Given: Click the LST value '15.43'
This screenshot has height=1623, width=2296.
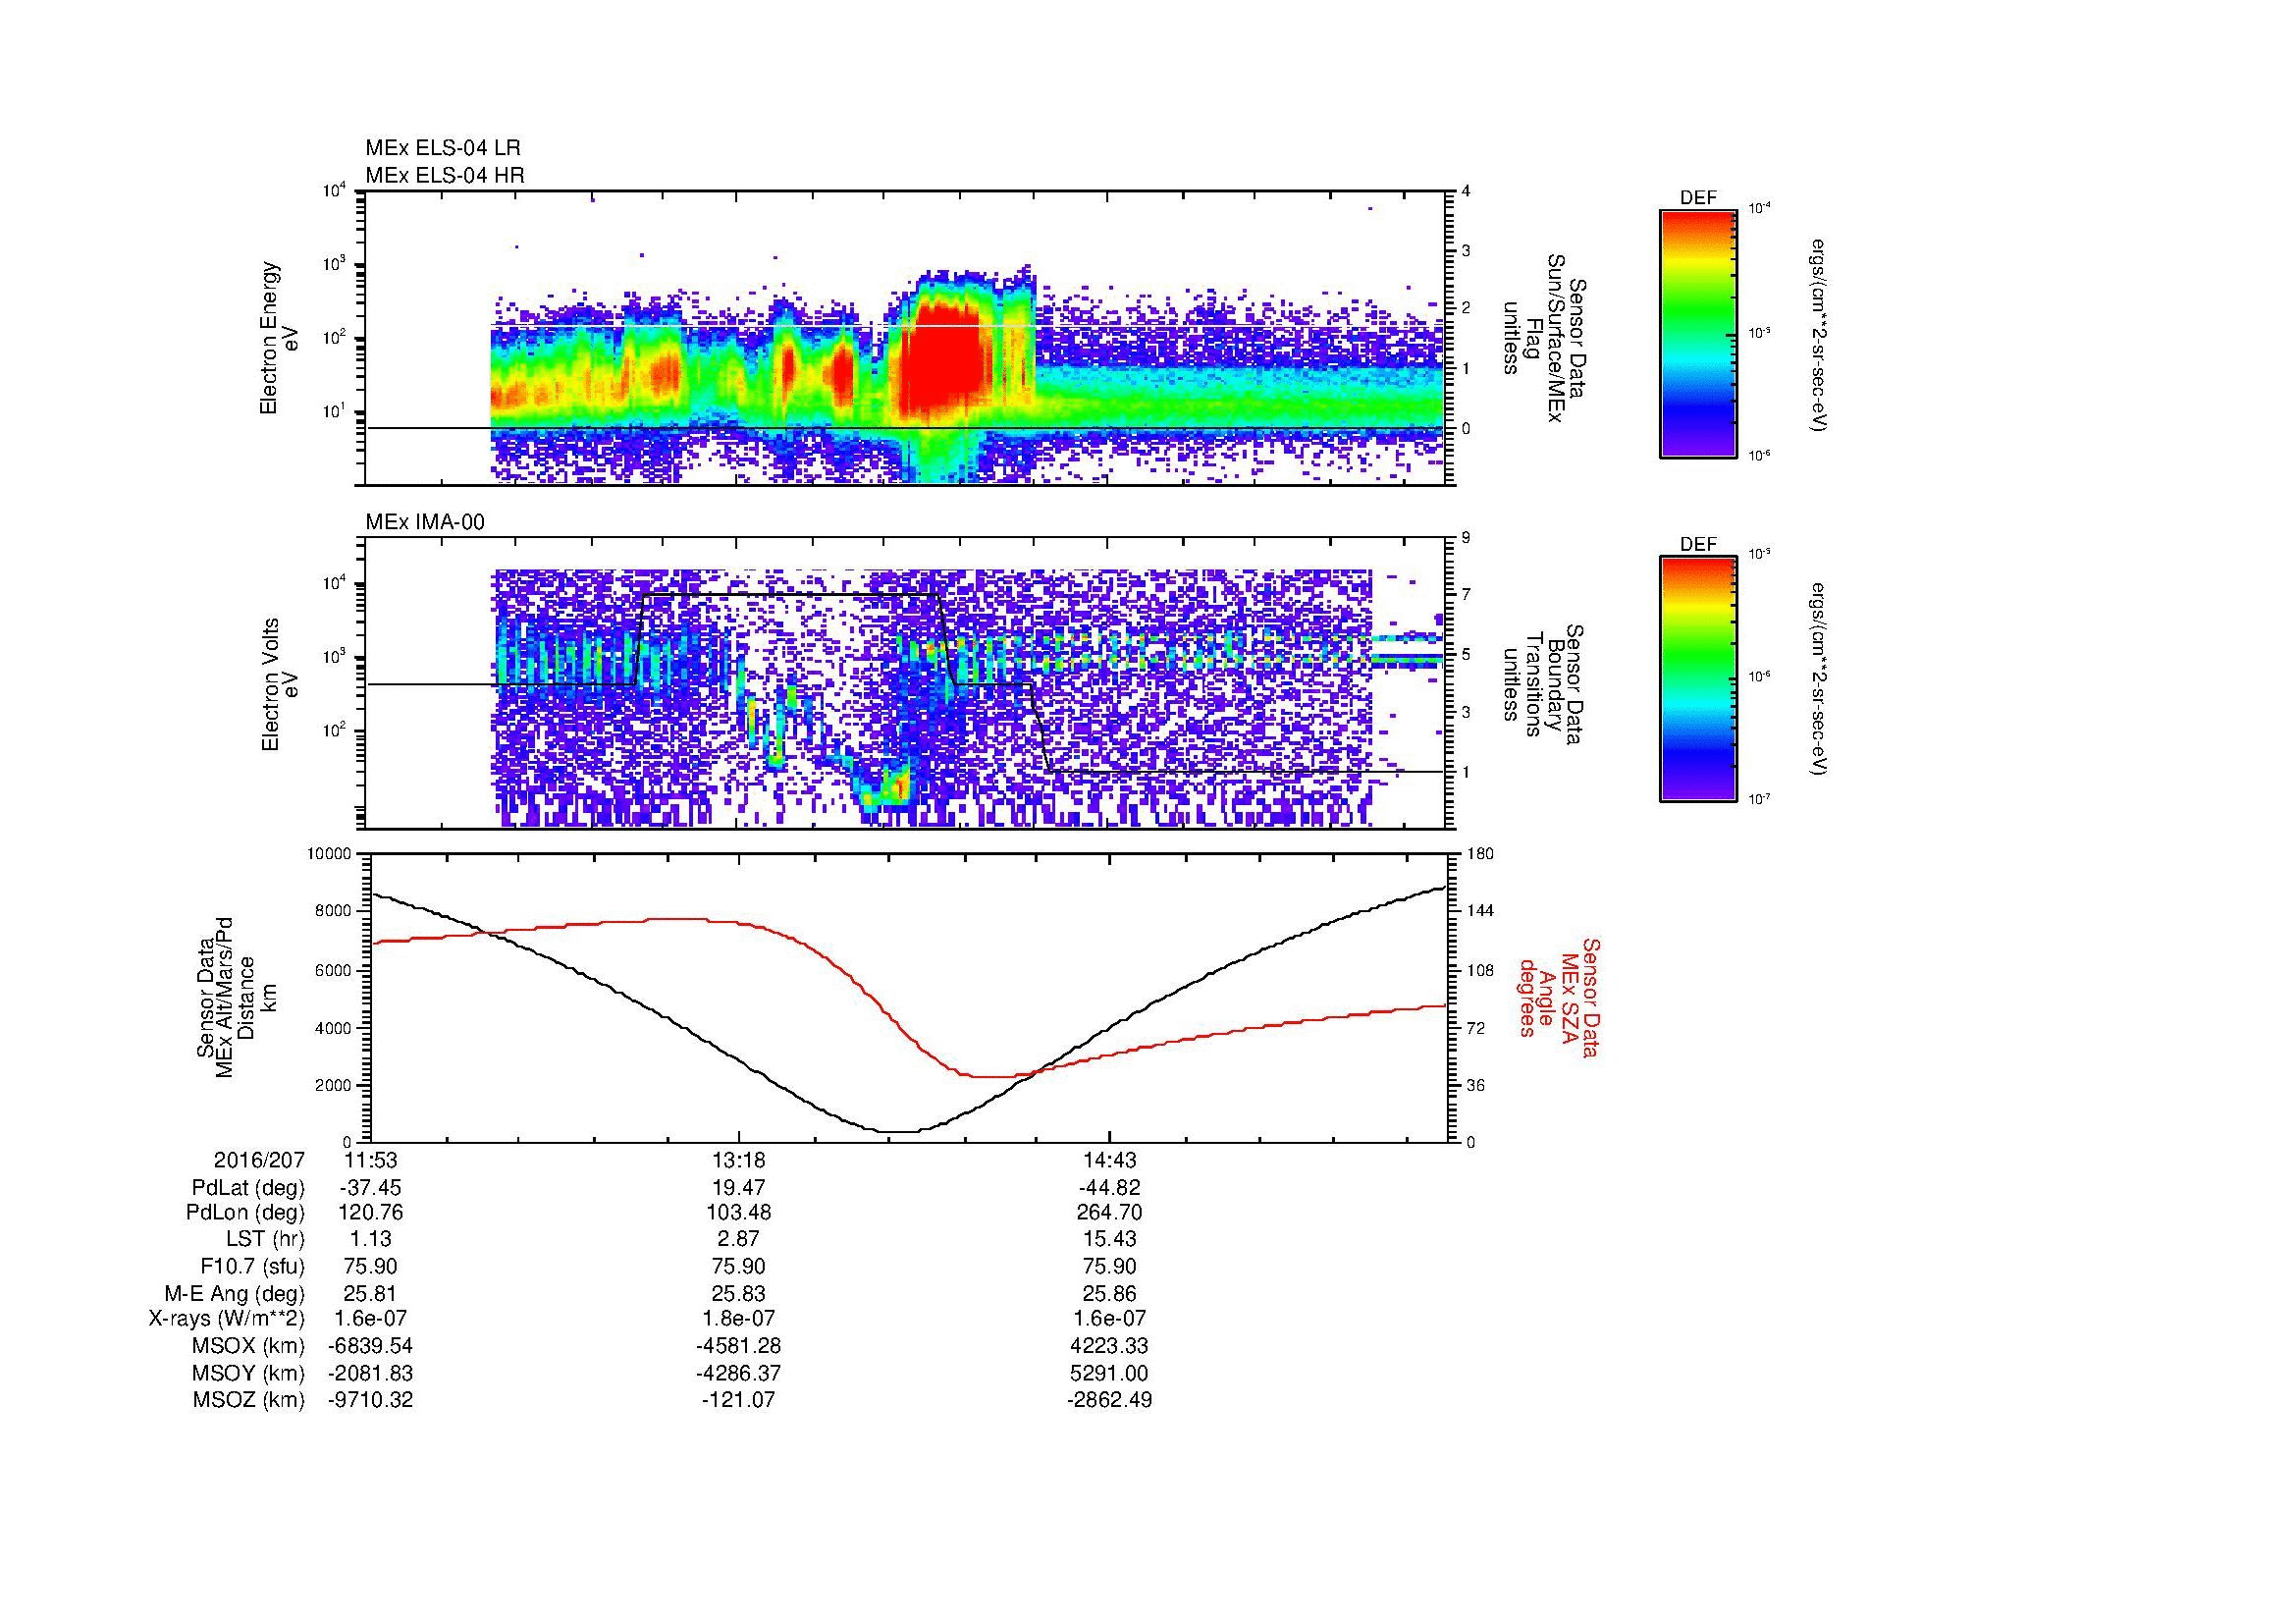Looking at the screenshot, I should point(1109,1240).
